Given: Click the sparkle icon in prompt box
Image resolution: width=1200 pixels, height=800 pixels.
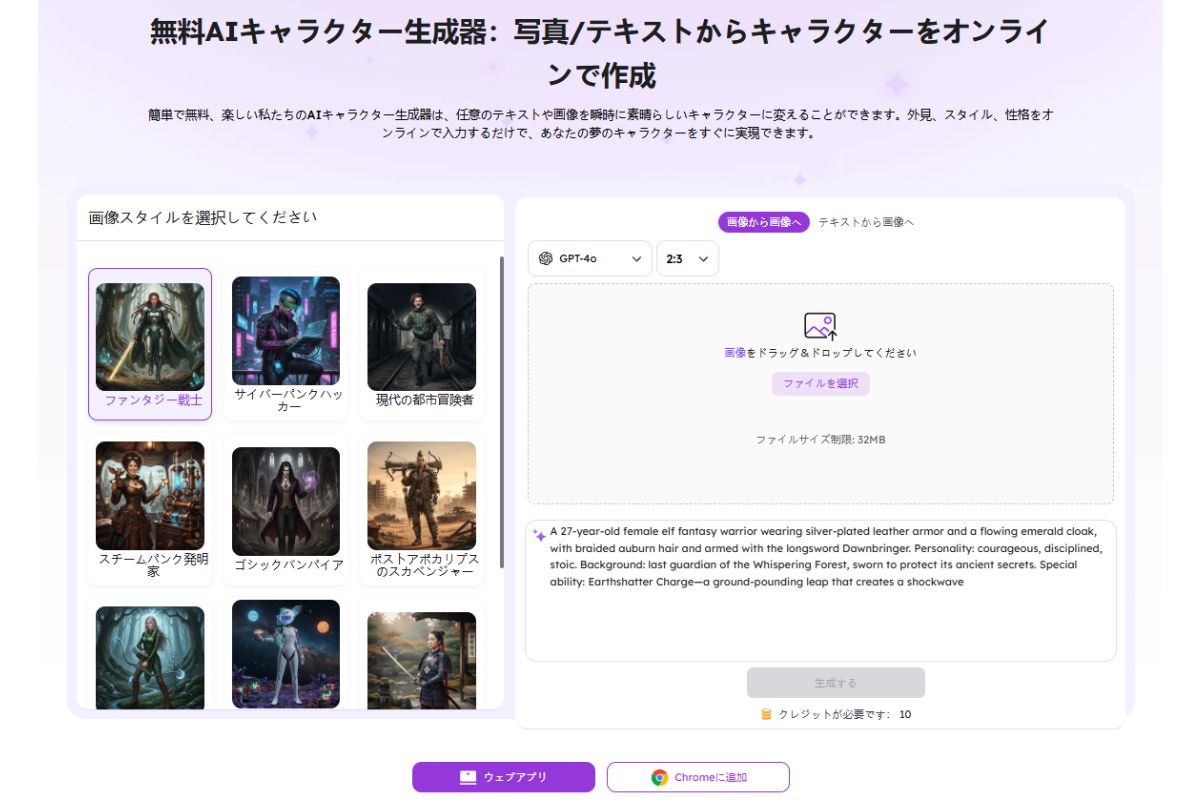Looking at the screenshot, I should (x=539, y=535).
